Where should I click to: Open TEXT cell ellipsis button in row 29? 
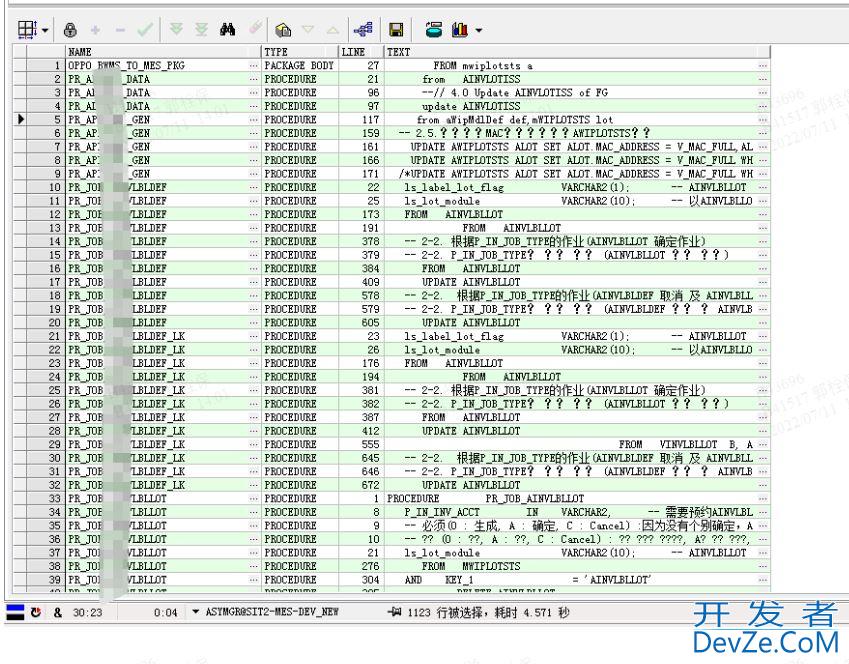(x=763, y=444)
